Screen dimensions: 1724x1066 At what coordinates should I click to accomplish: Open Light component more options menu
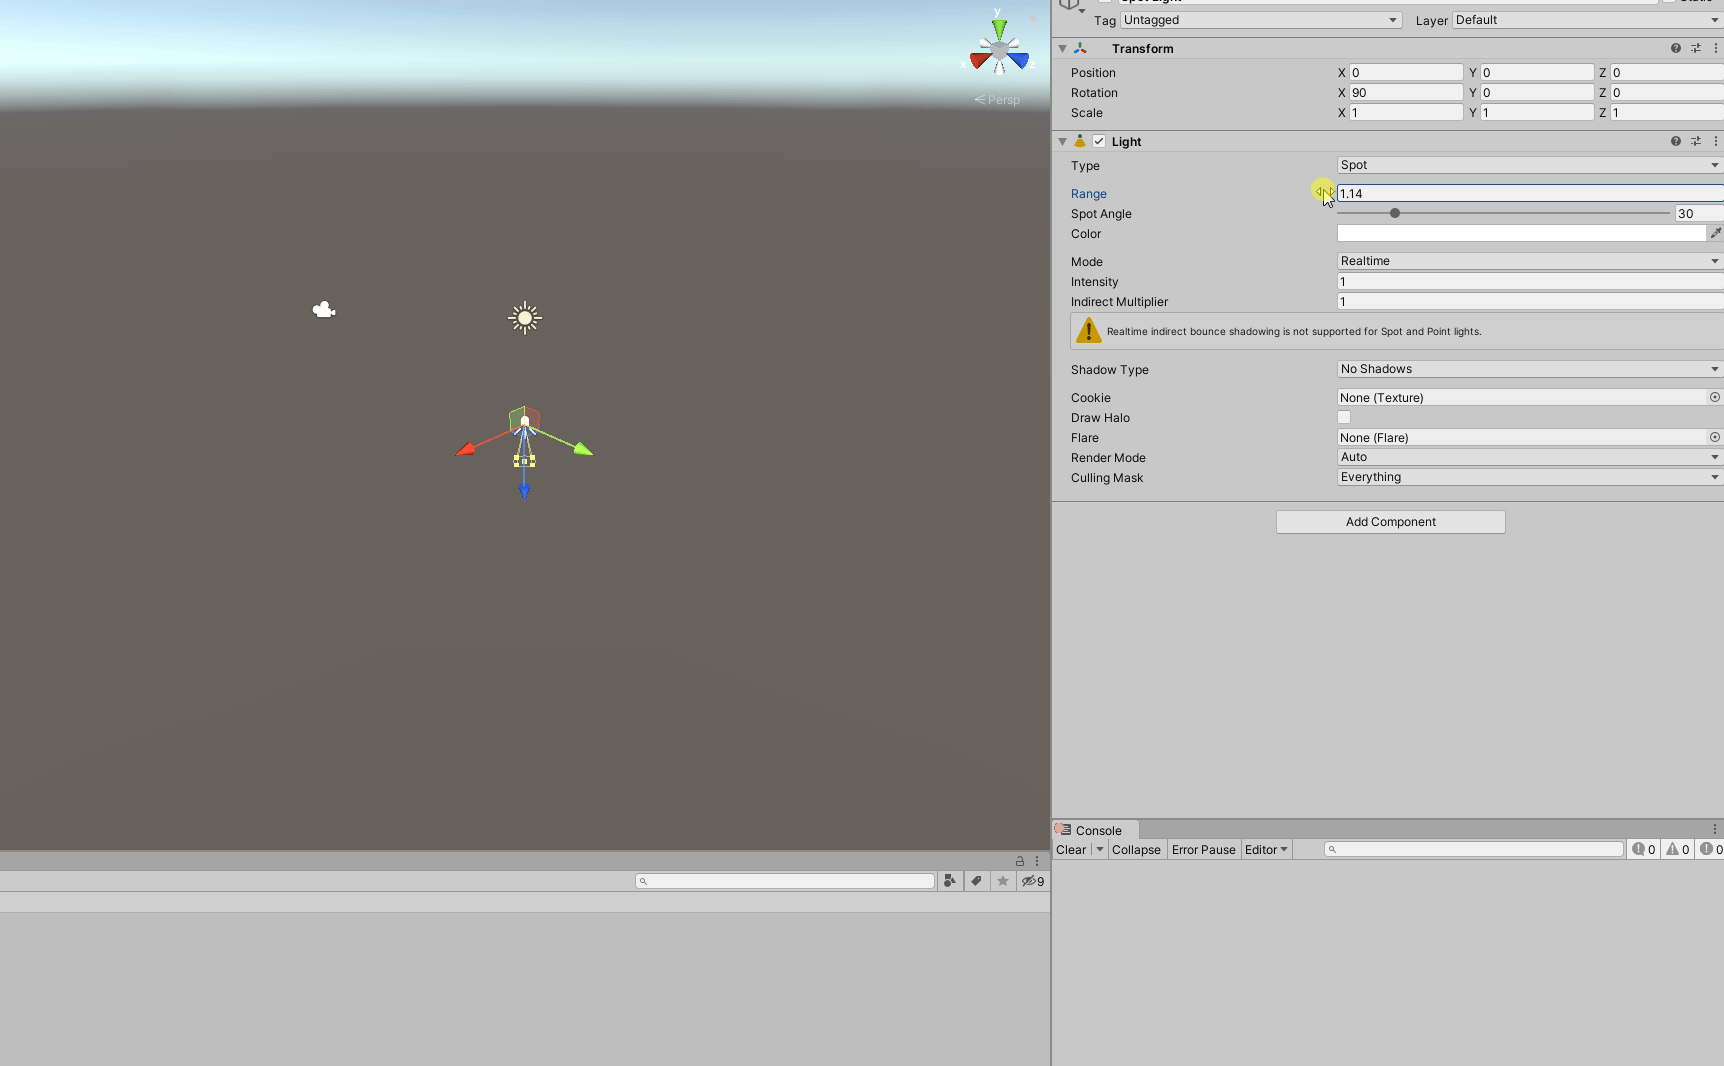(1716, 141)
